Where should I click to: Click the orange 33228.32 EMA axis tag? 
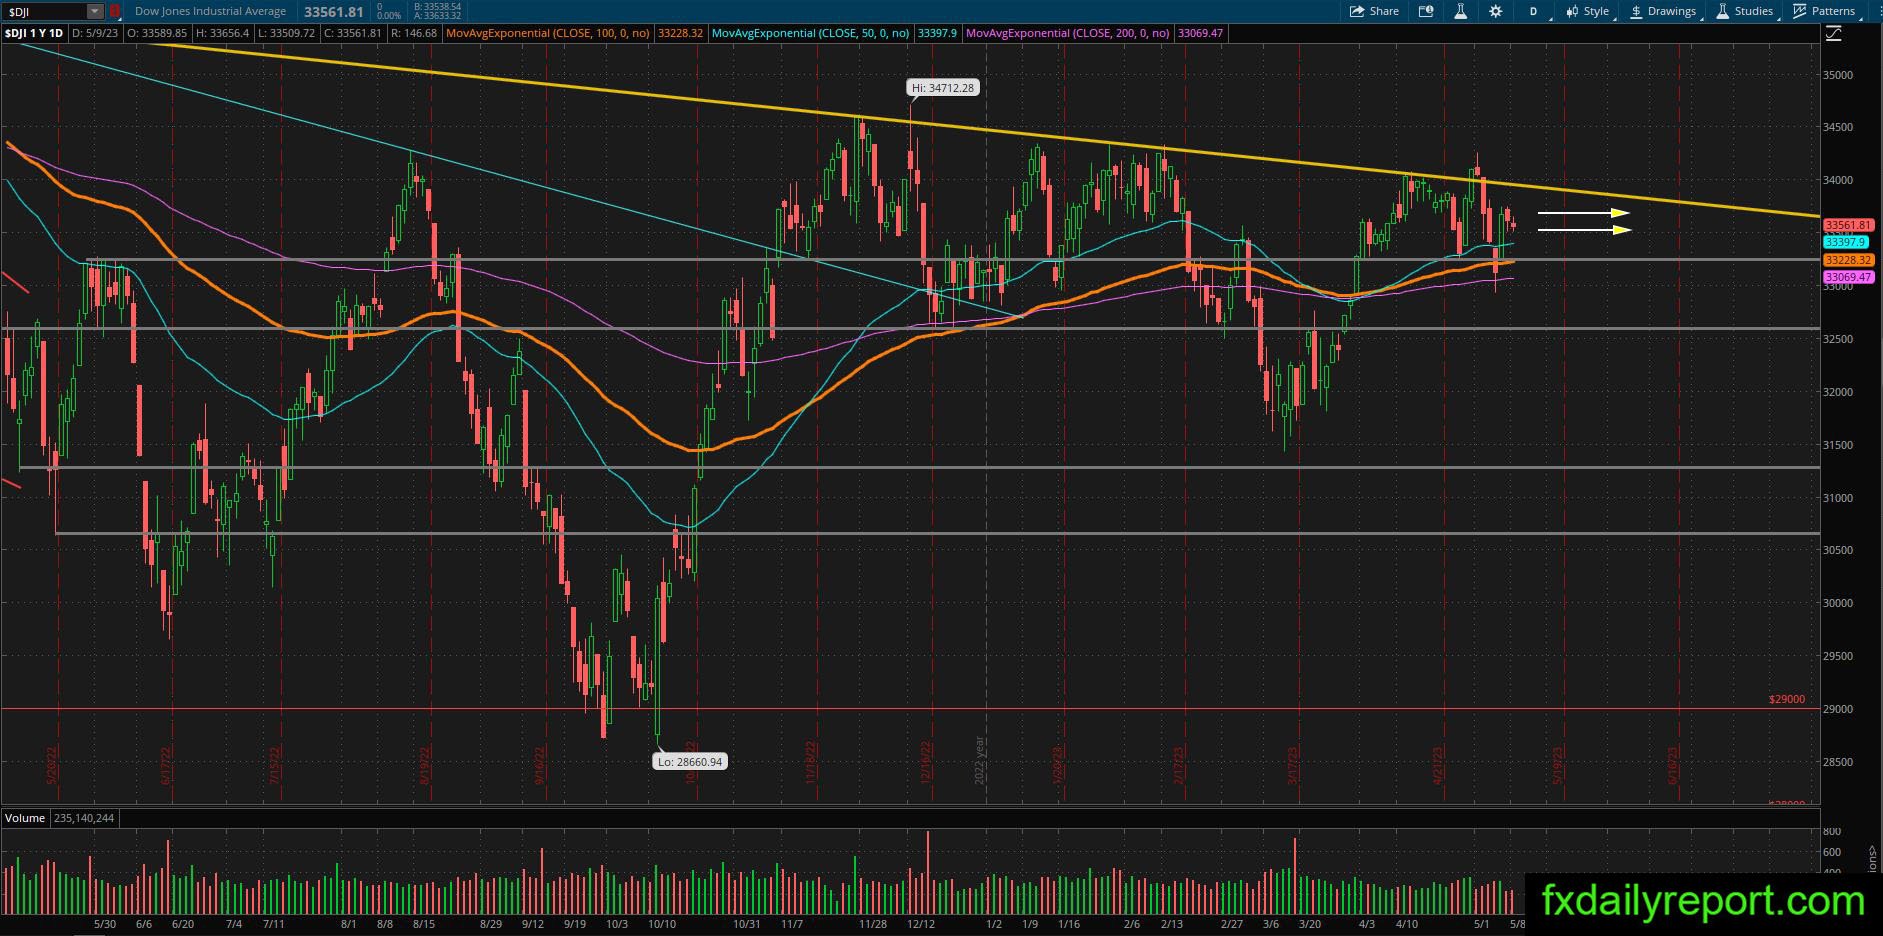1848,260
